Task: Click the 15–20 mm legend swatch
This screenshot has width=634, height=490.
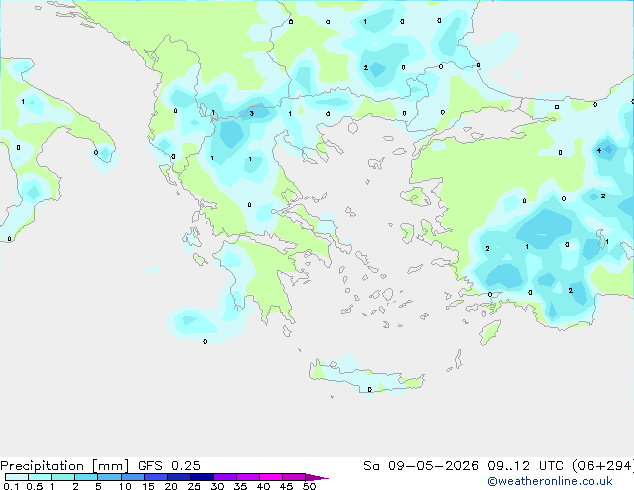Action: pyautogui.click(x=155, y=477)
